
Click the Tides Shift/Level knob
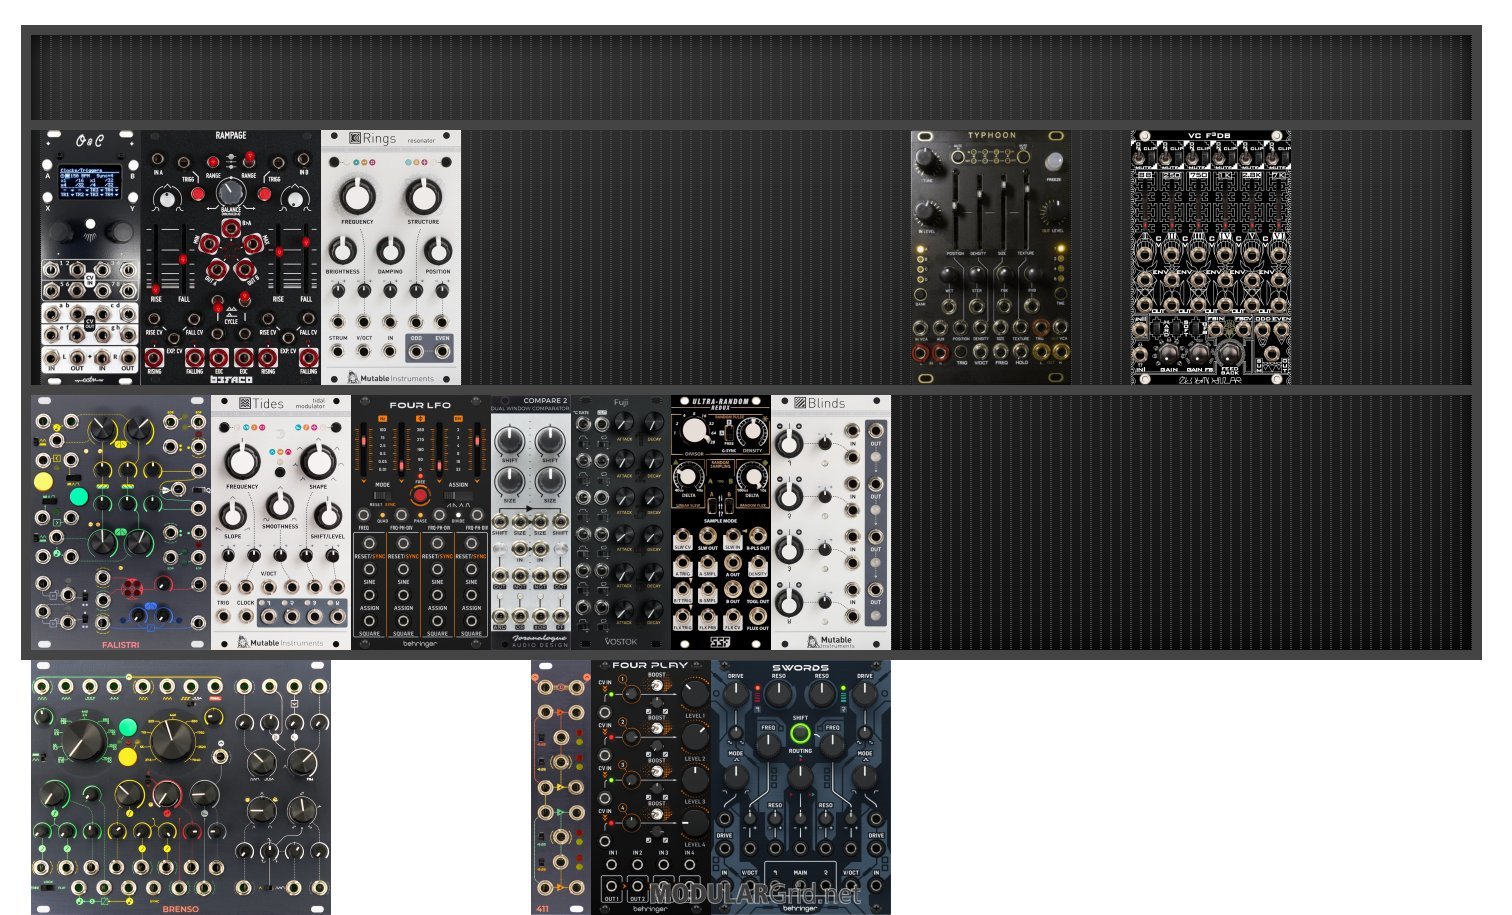click(327, 515)
